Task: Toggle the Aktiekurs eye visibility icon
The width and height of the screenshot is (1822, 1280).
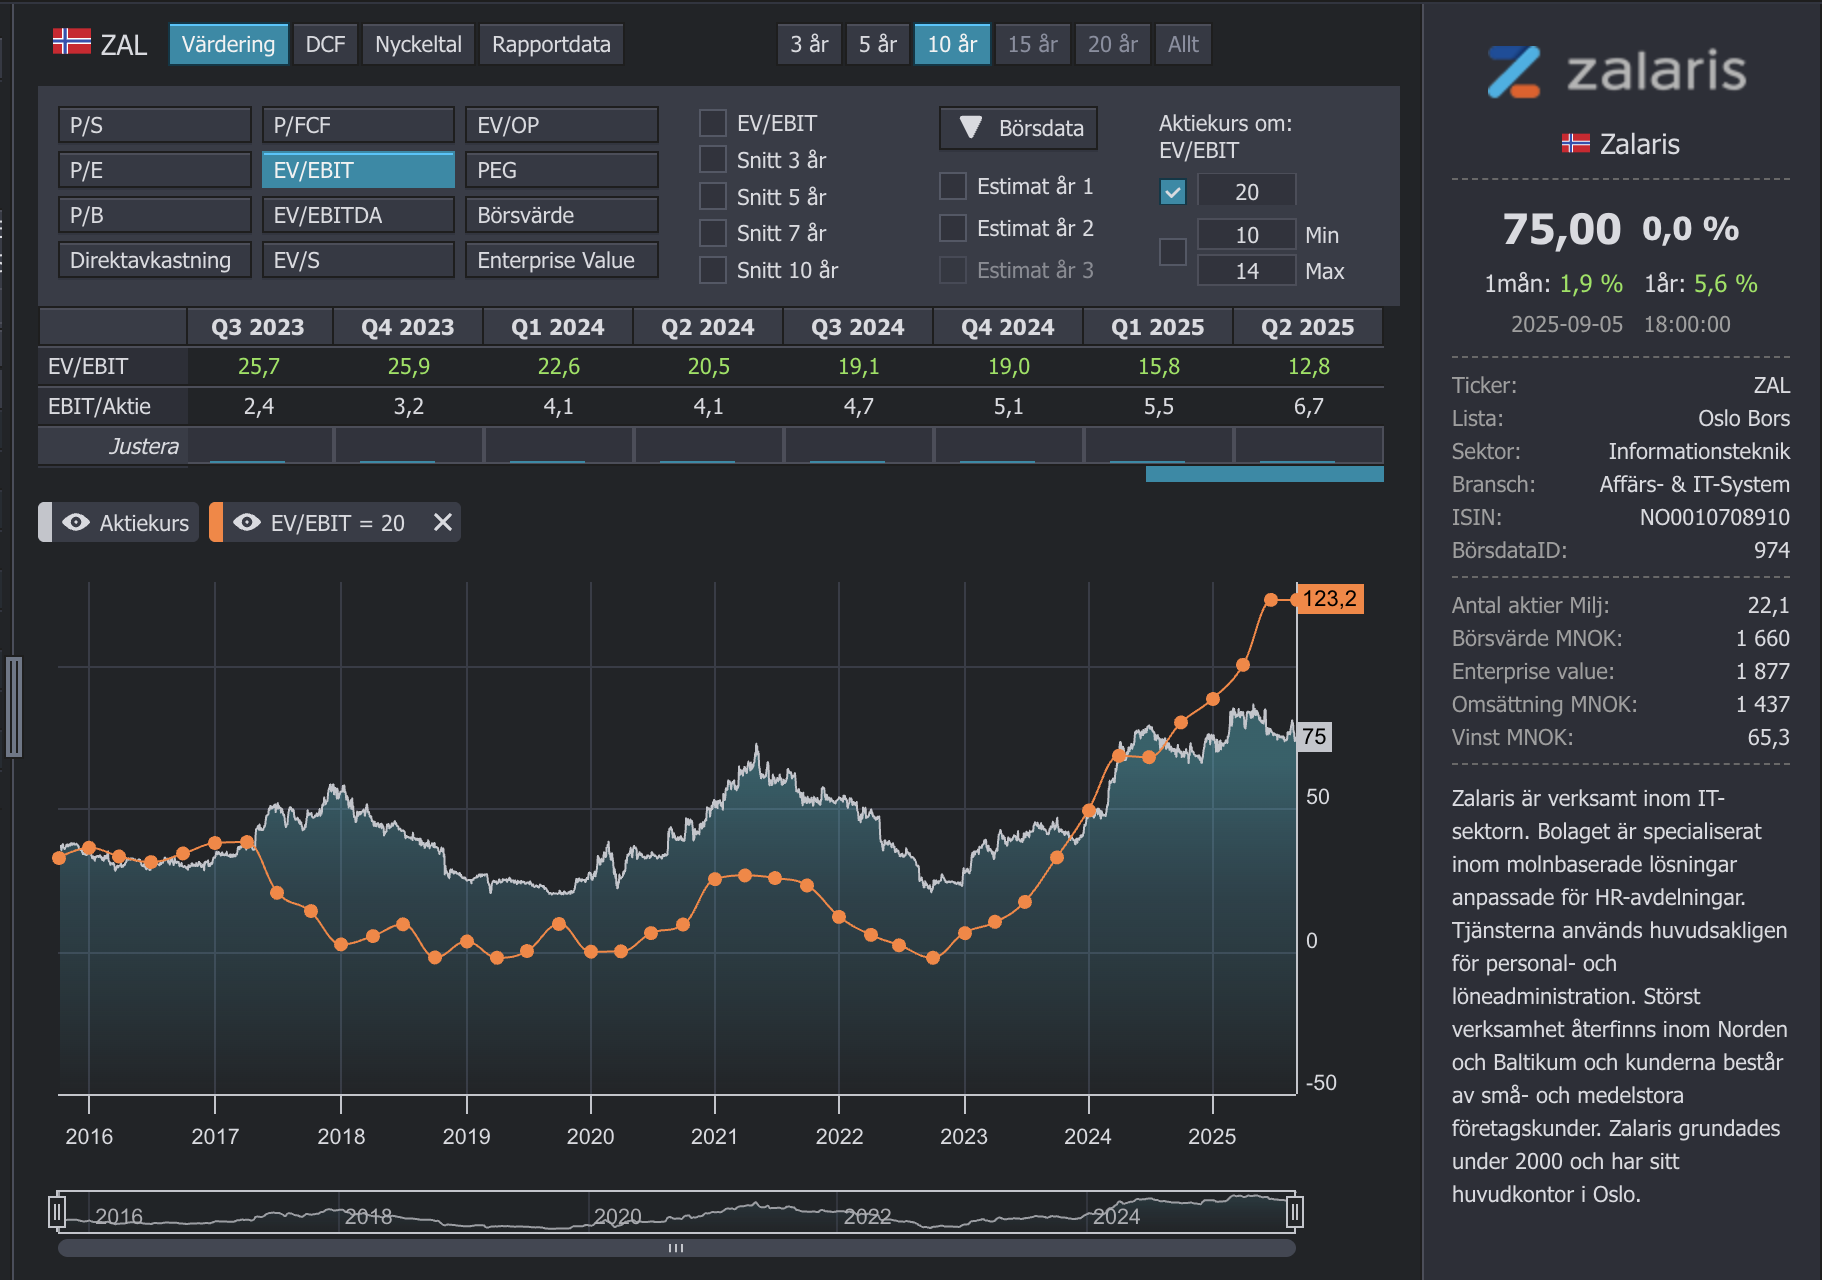Action: (x=76, y=523)
